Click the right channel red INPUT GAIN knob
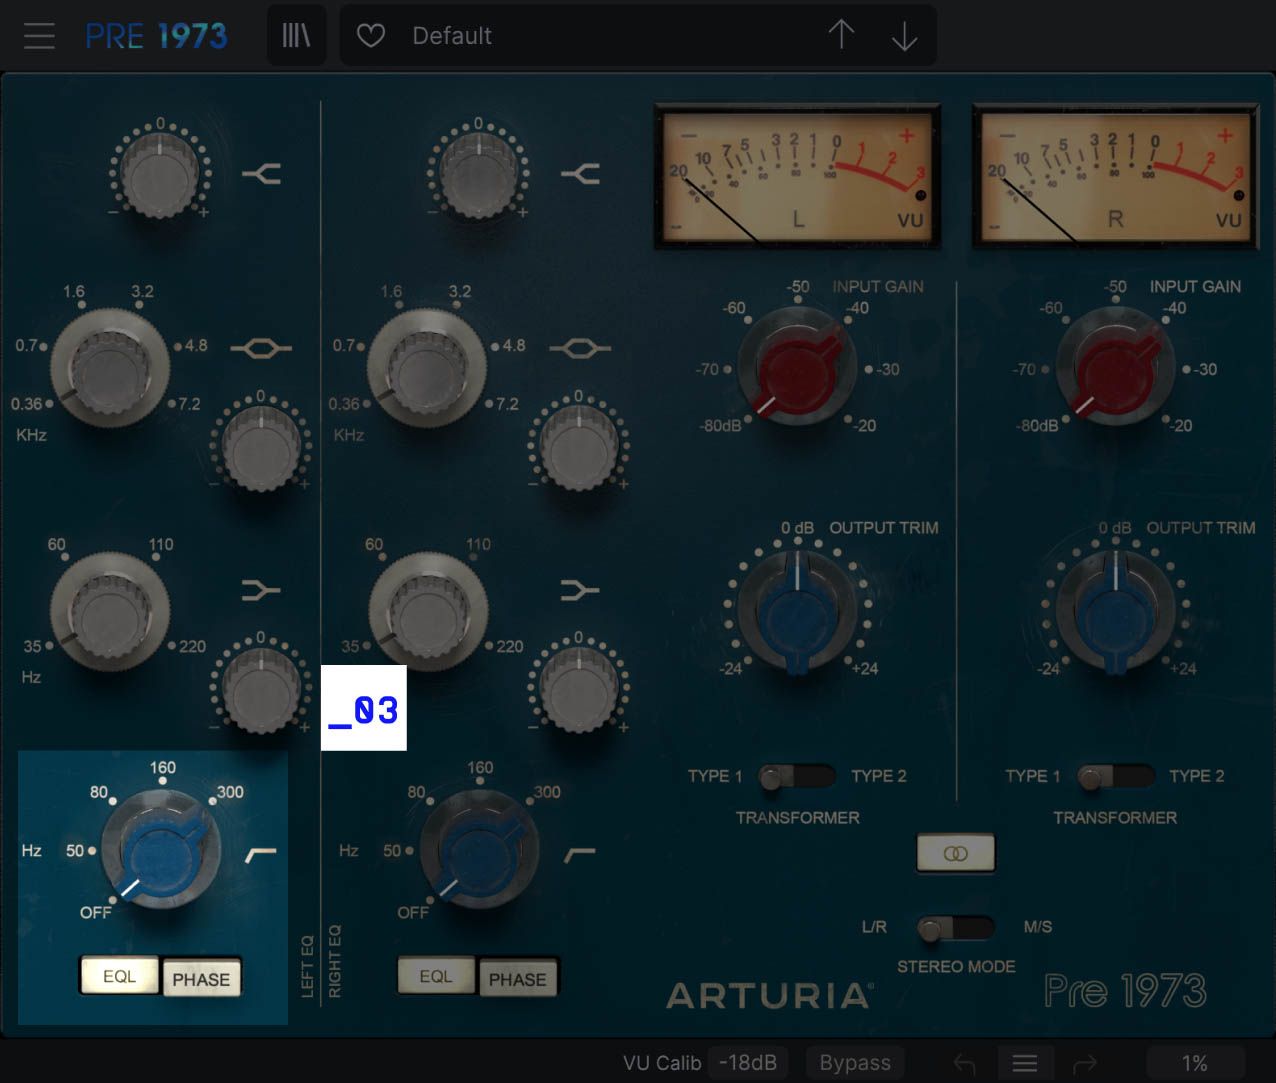The width and height of the screenshot is (1276, 1083). pyautogui.click(x=1115, y=366)
